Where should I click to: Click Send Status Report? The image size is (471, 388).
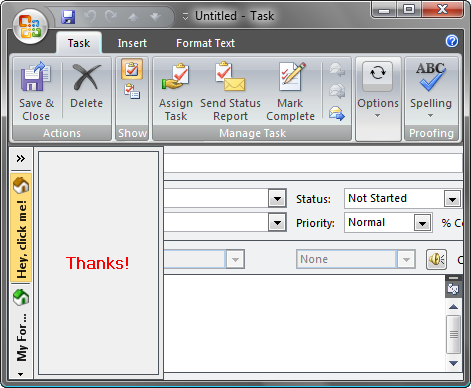click(x=230, y=91)
